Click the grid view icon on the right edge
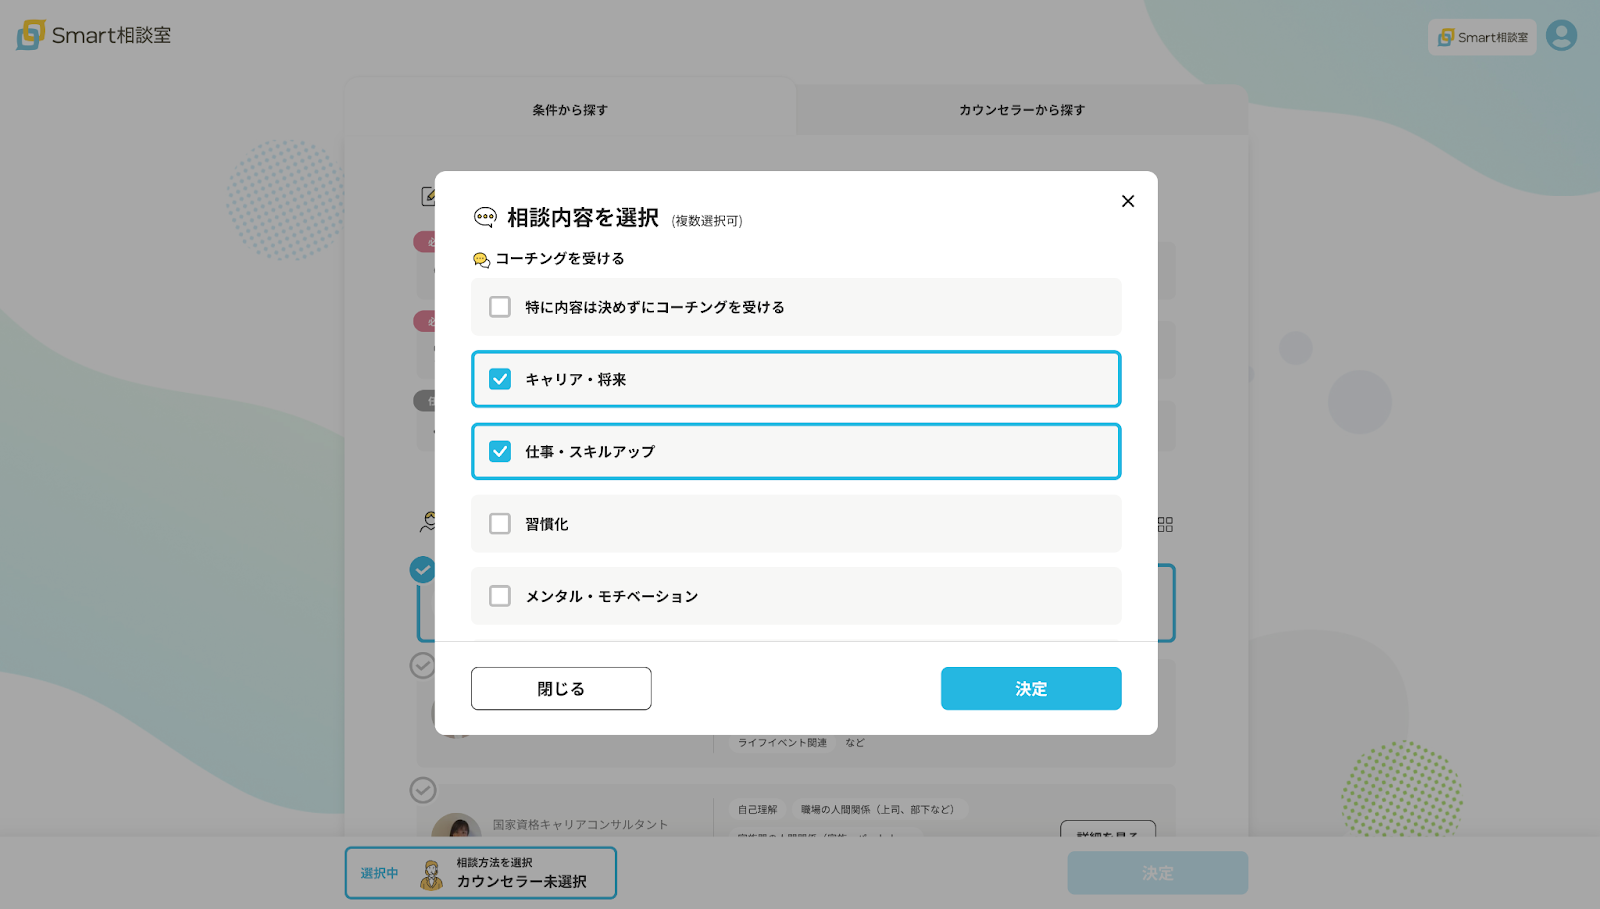The height and width of the screenshot is (909, 1600). [x=1162, y=523]
